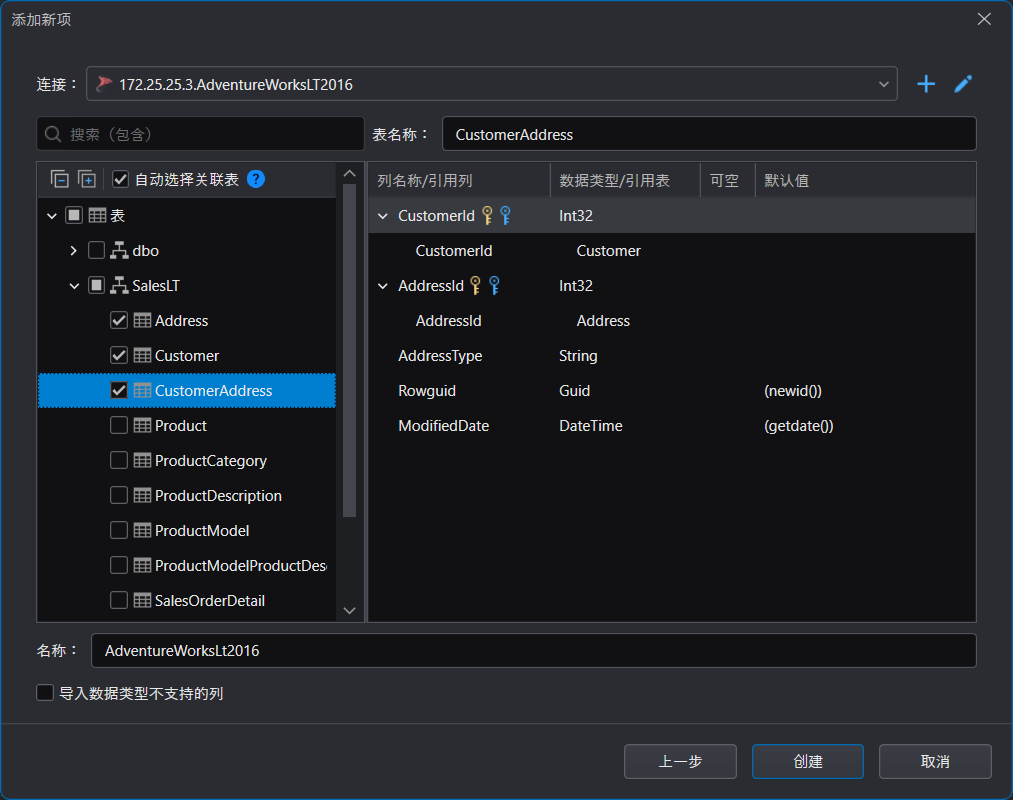This screenshot has height=800, width=1013.
Task: Check the dbo schema checkbox
Action: coord(96,250)
